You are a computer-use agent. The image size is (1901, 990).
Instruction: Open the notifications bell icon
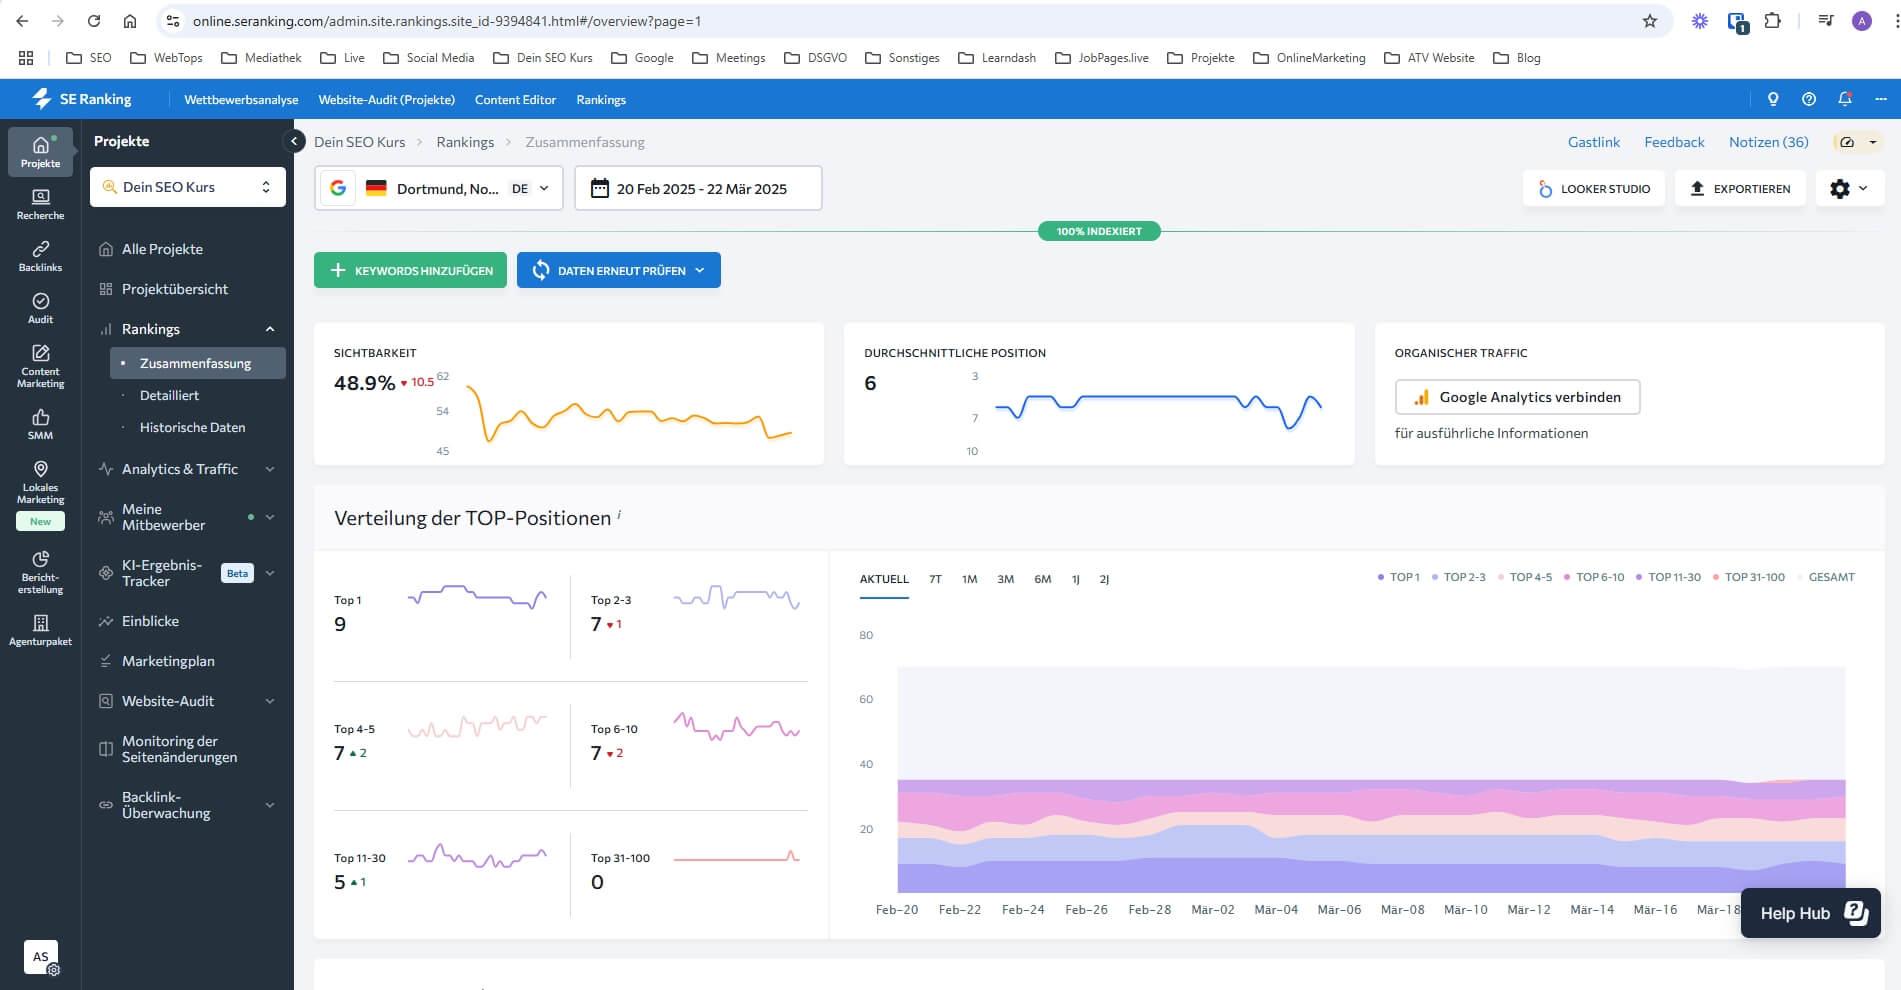(x=1845, y=99)
